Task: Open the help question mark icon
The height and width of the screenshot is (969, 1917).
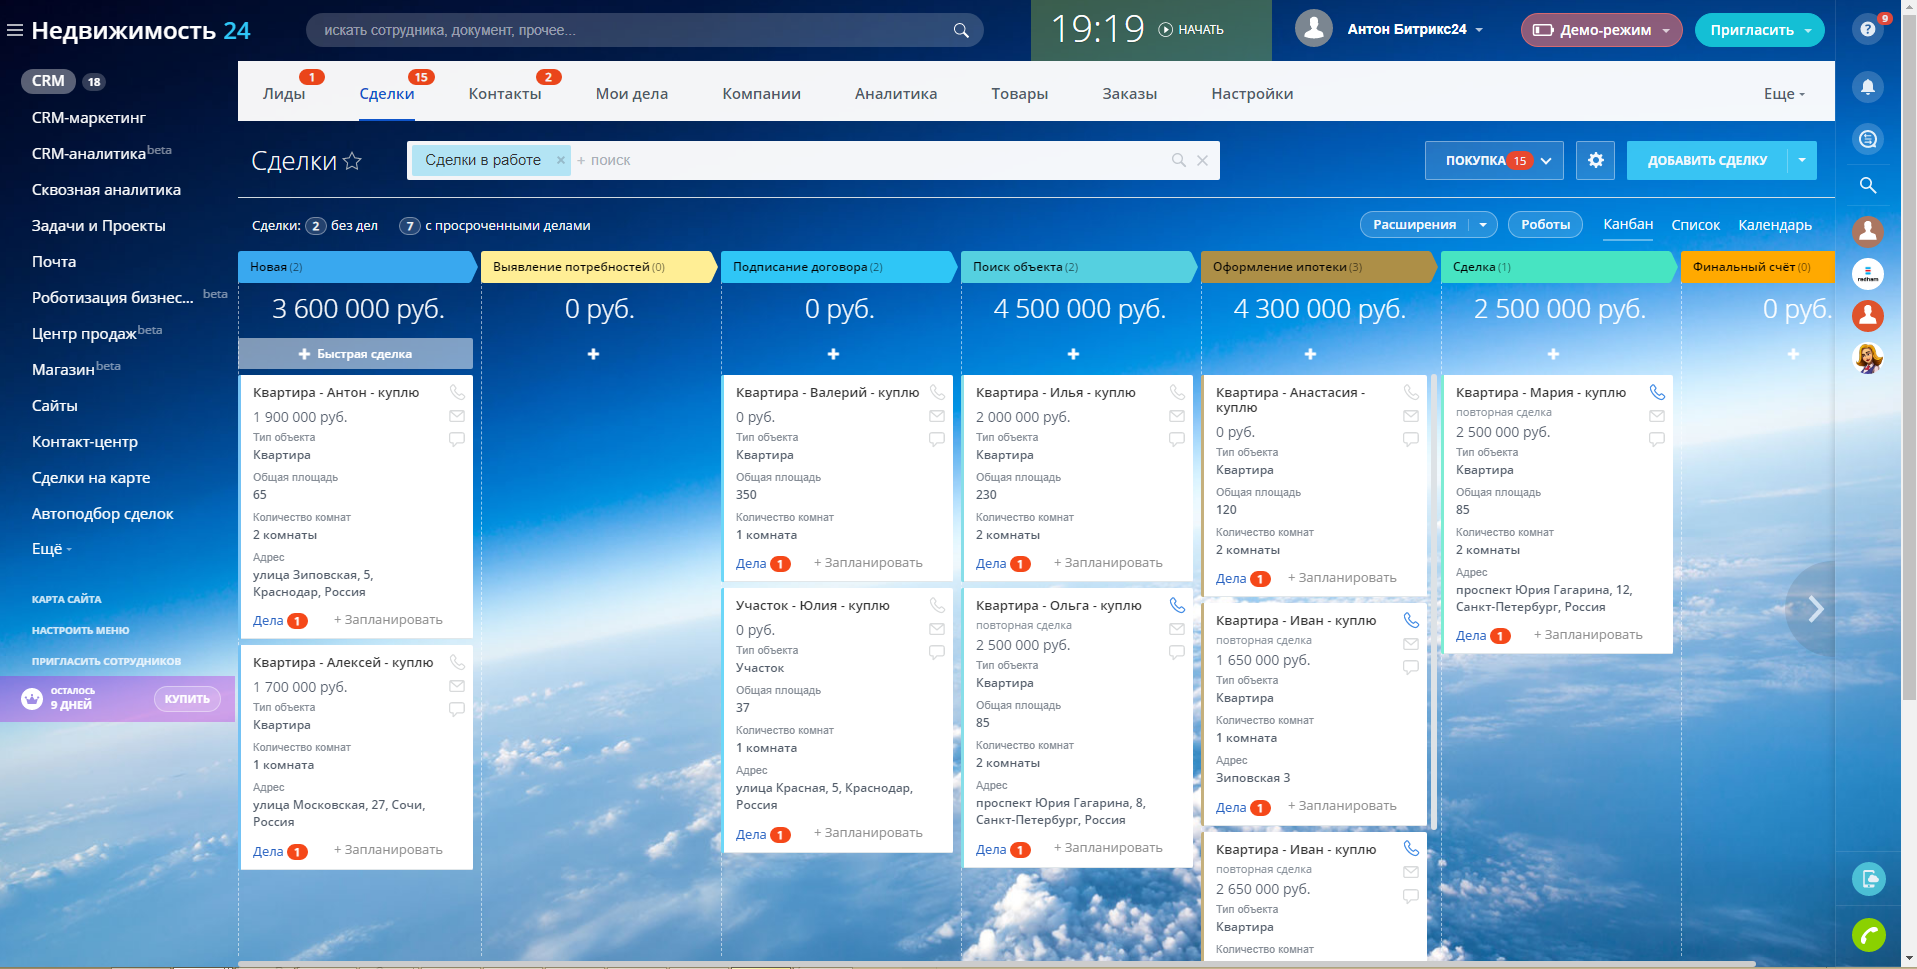Action: point(1867,30)
